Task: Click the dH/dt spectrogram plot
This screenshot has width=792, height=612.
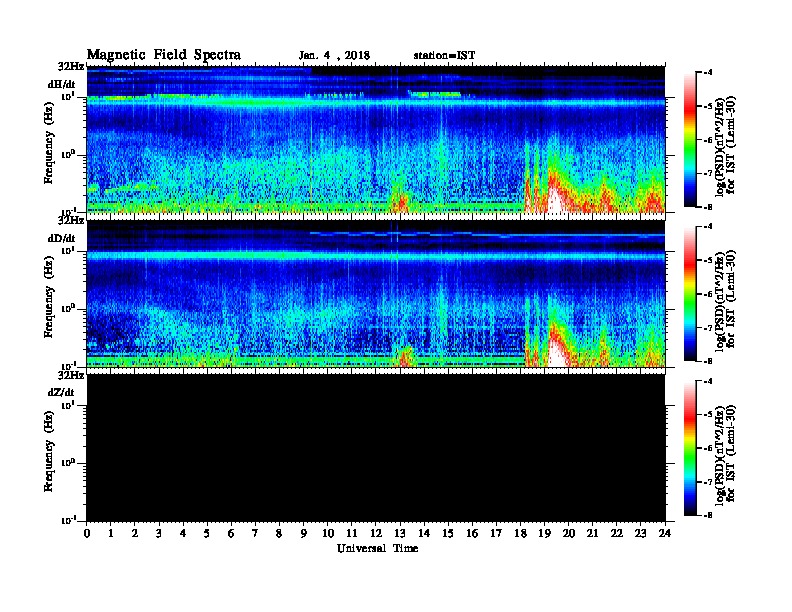Action: point(376,139)
